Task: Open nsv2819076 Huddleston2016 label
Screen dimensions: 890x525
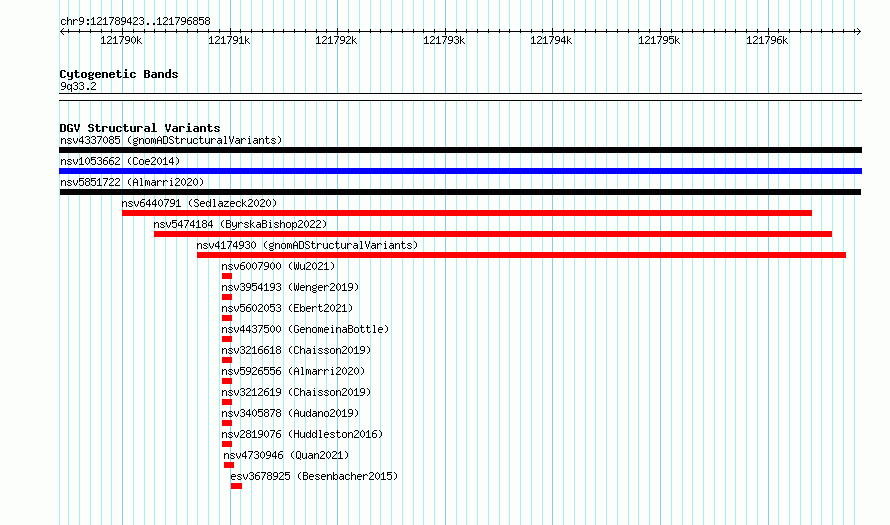Action: [x=303, y=434]
